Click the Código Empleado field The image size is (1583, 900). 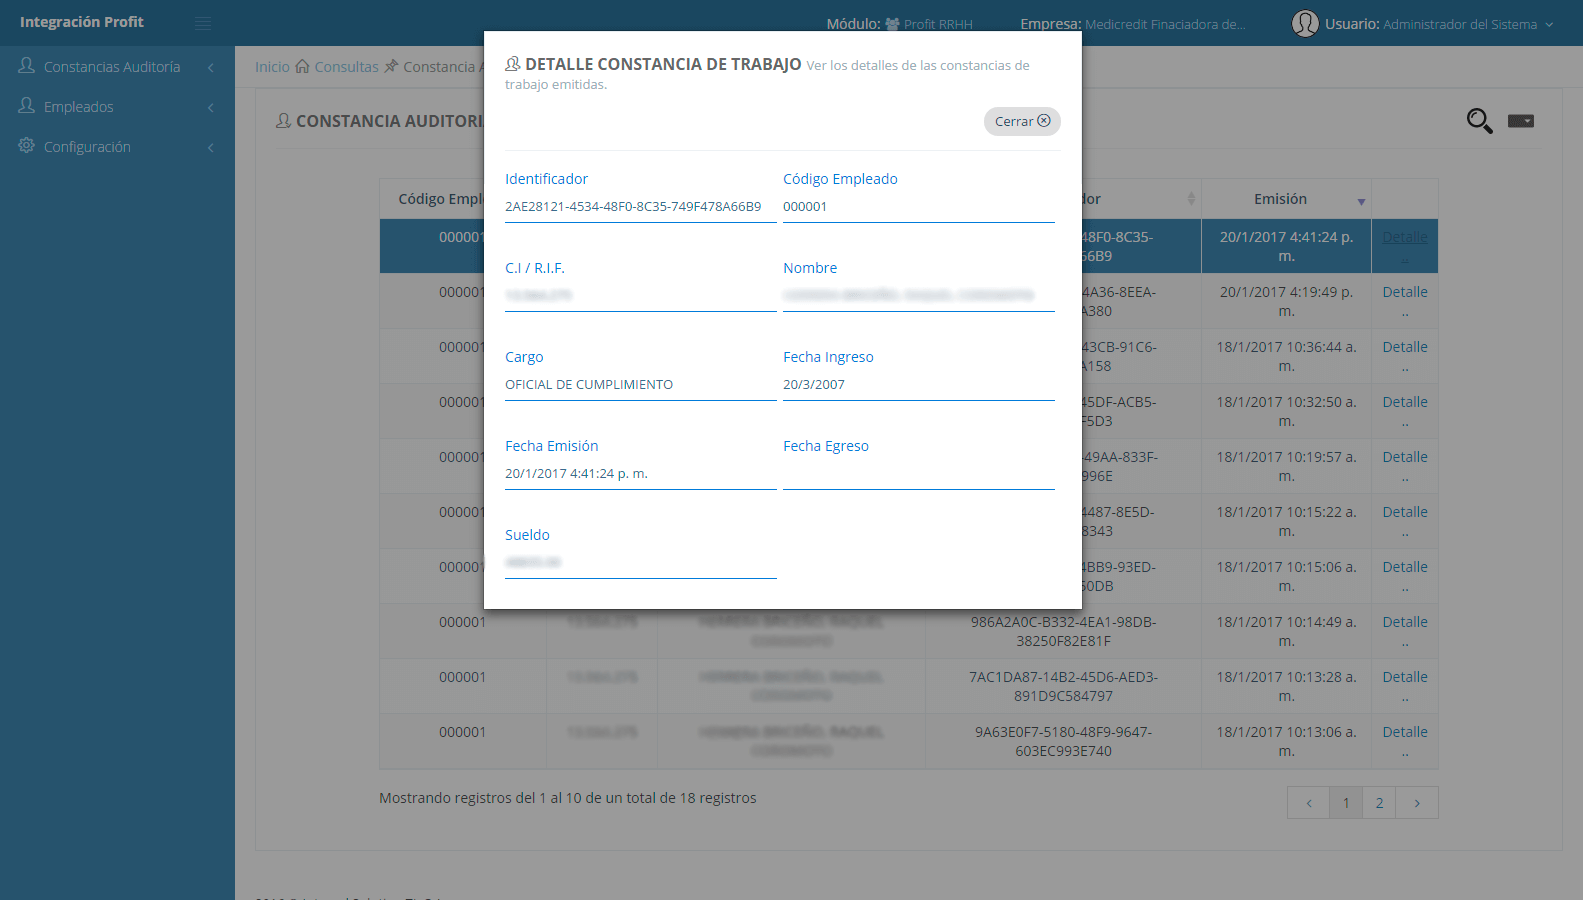point(918,207)
